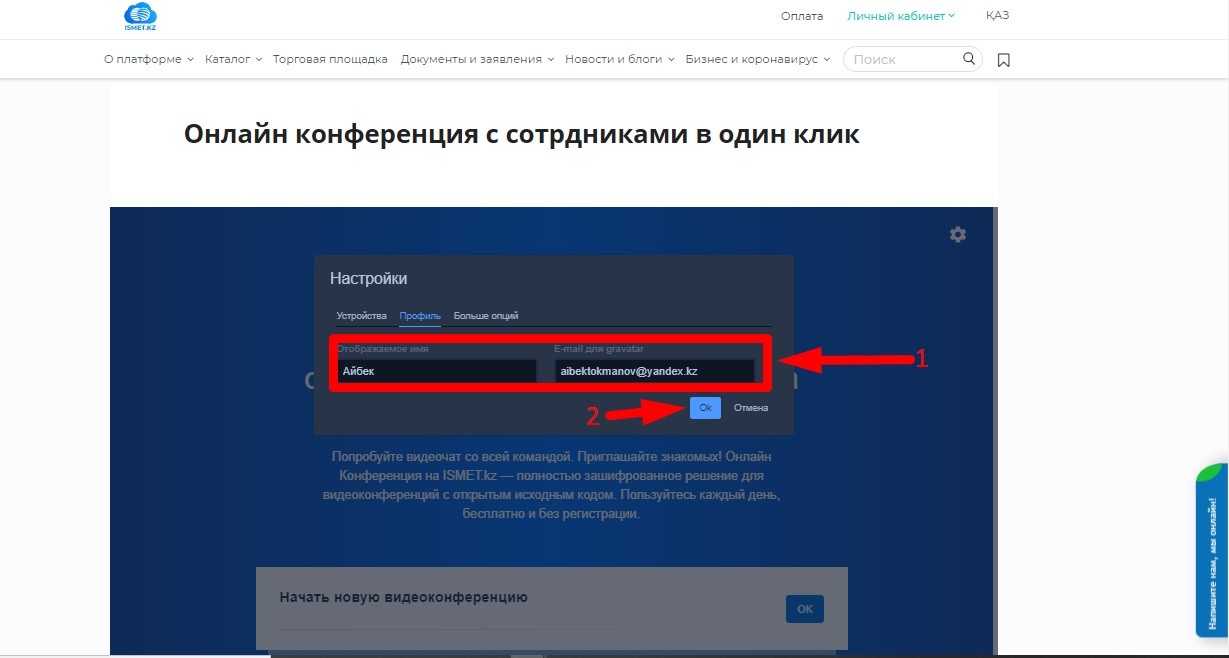The height and width of the screenshot is (658, 1229).
Task: Click Отмена to cancel settings
Action: click(750, 408)
